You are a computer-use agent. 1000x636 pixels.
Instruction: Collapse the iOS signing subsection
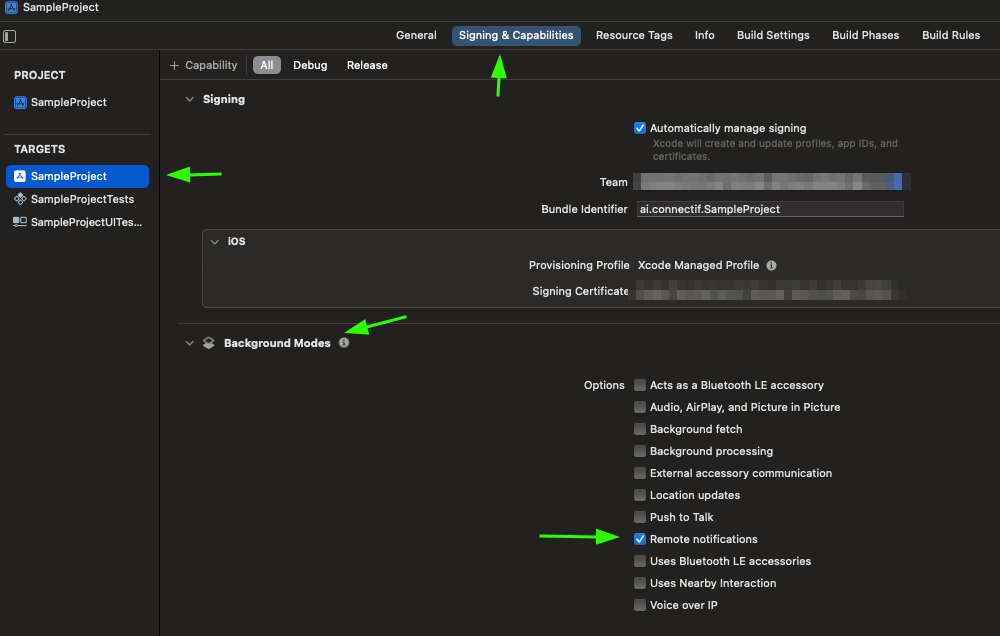coord(215,242)
